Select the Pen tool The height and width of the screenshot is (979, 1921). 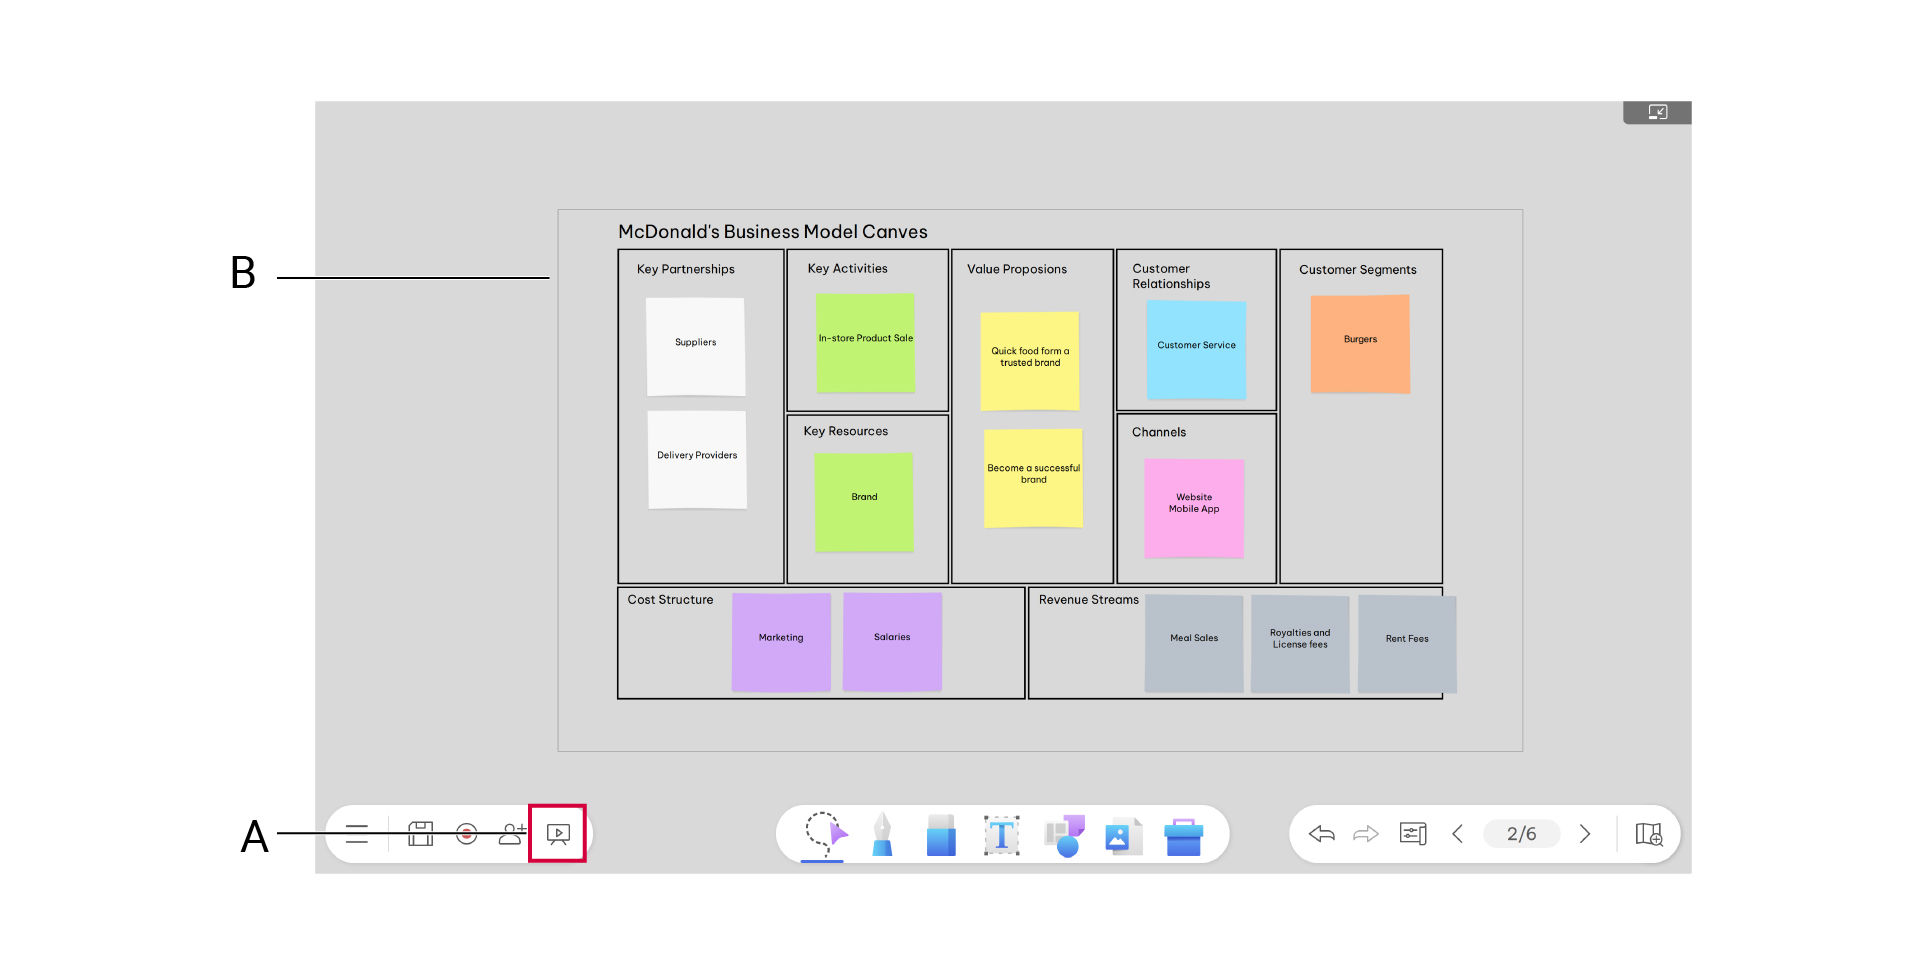(882, 834)
